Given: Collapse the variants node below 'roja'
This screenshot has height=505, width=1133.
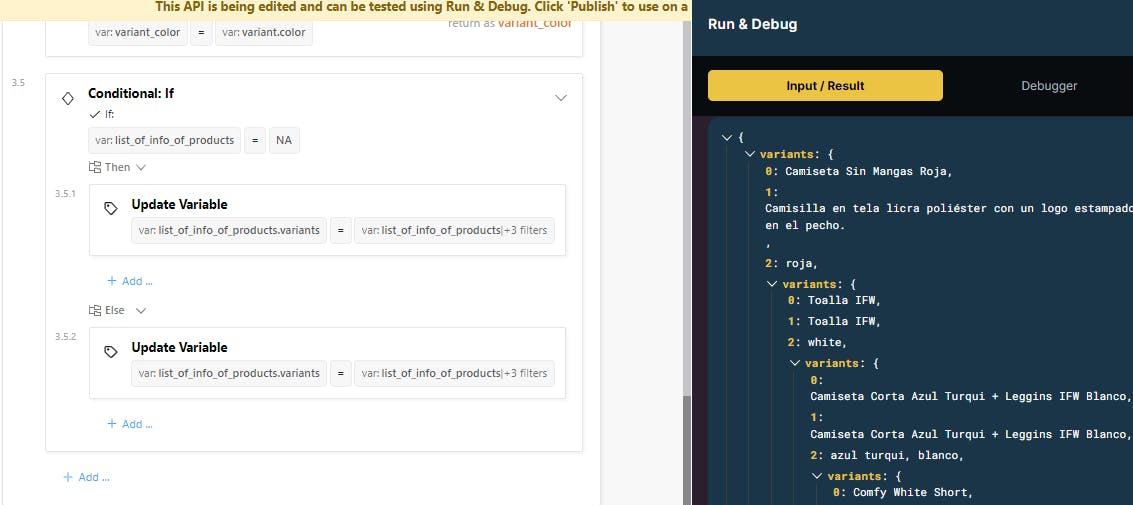Looking at the screenshot, I should [772, 284].
